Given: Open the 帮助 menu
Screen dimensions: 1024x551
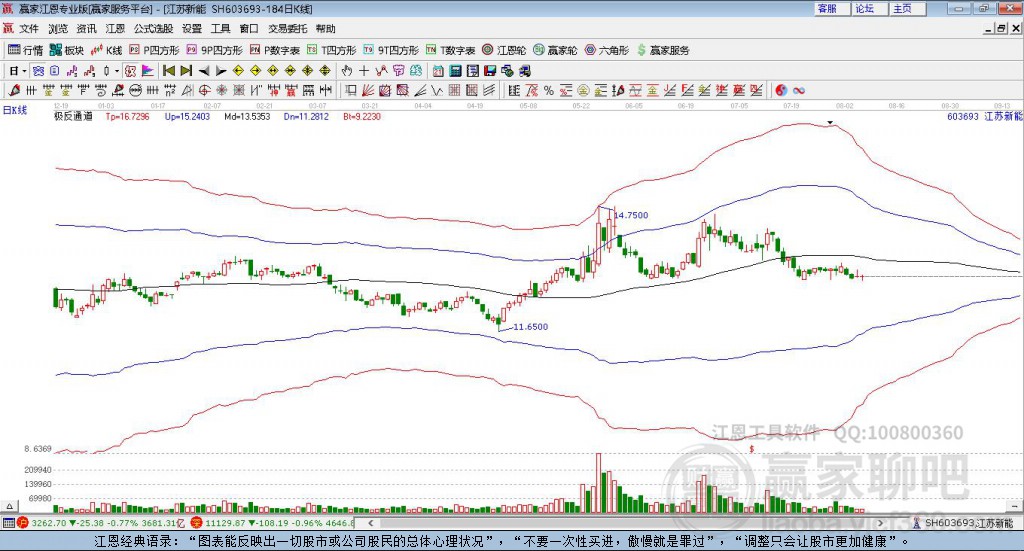Looking at the screenshot, I should [325, 29].
